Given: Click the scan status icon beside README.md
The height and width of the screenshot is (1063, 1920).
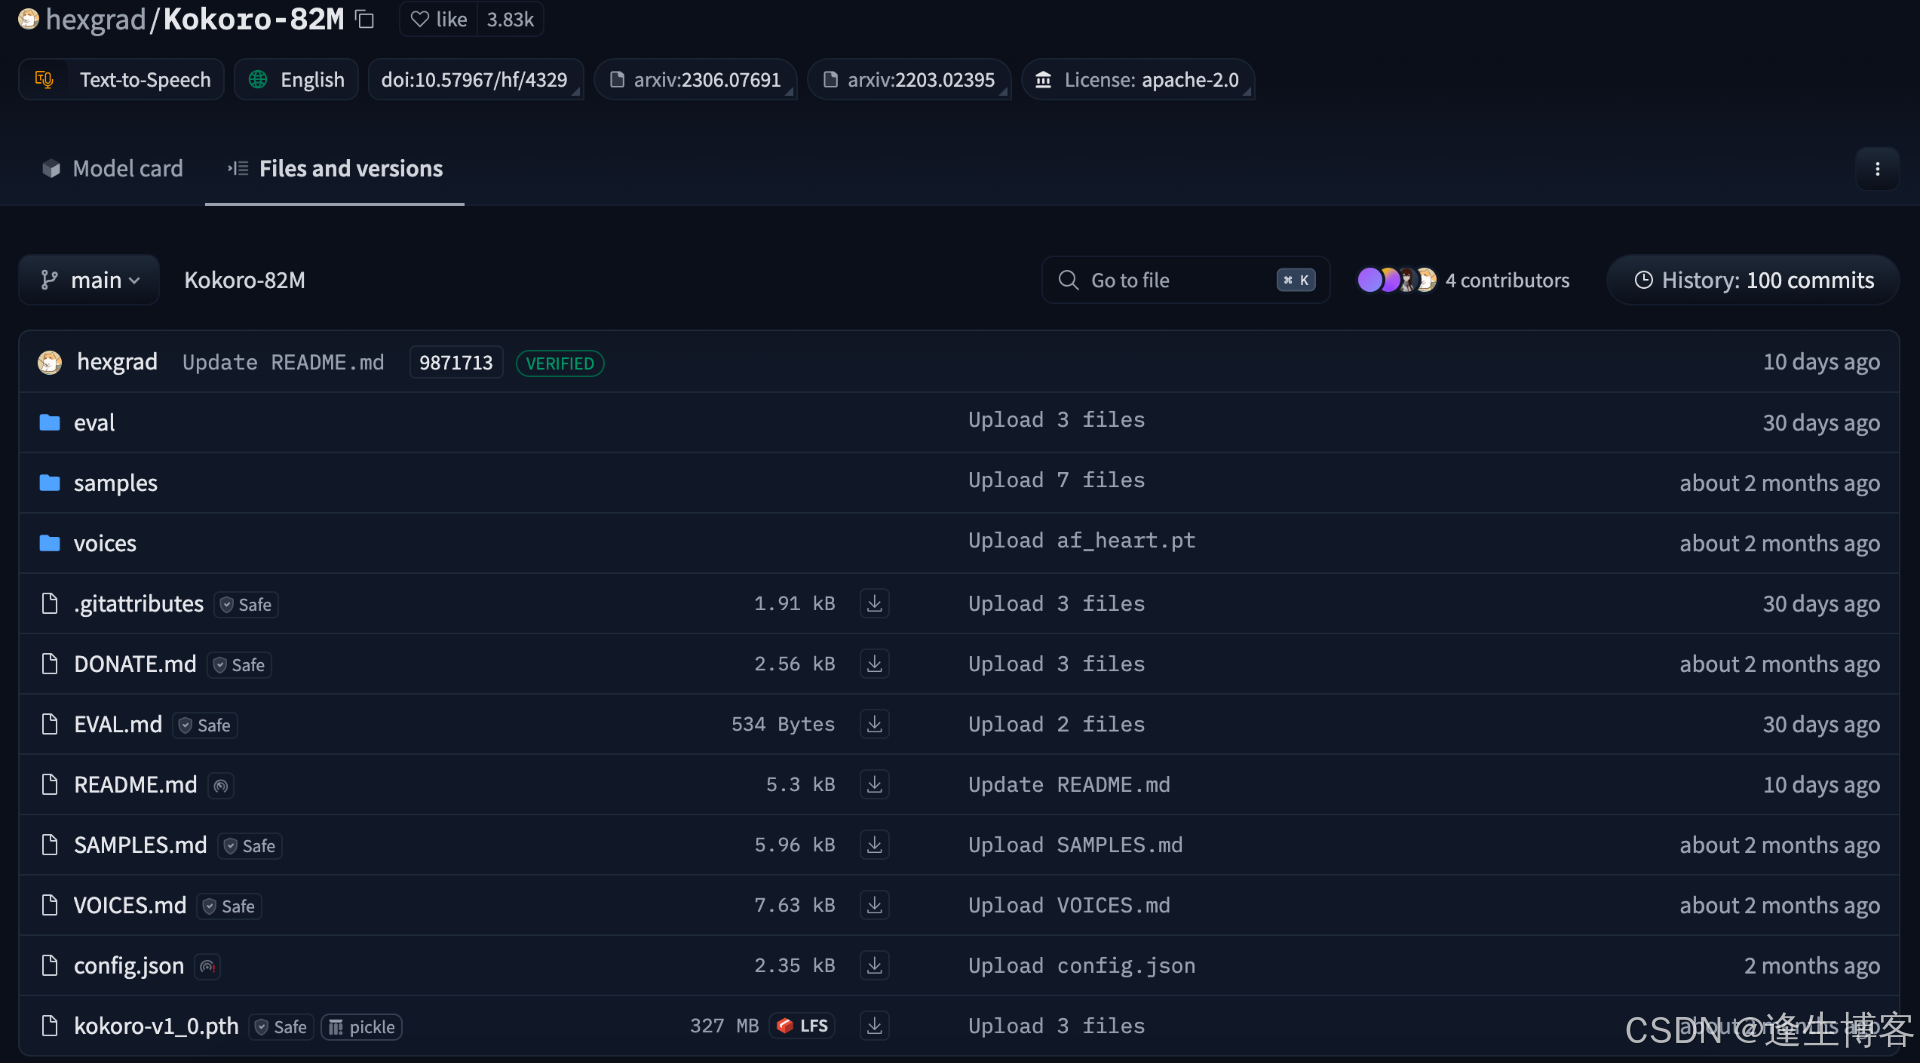Looking at the screenshot, I should pyautogui.click(x=221, y=786).
